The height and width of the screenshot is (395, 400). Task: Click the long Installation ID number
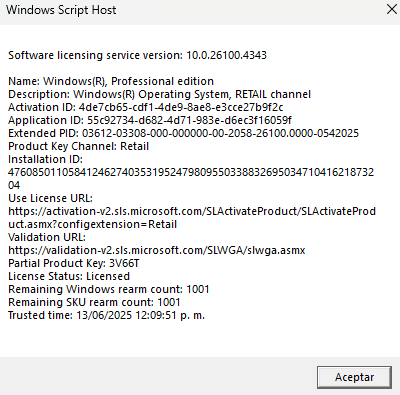click(191, 179)
